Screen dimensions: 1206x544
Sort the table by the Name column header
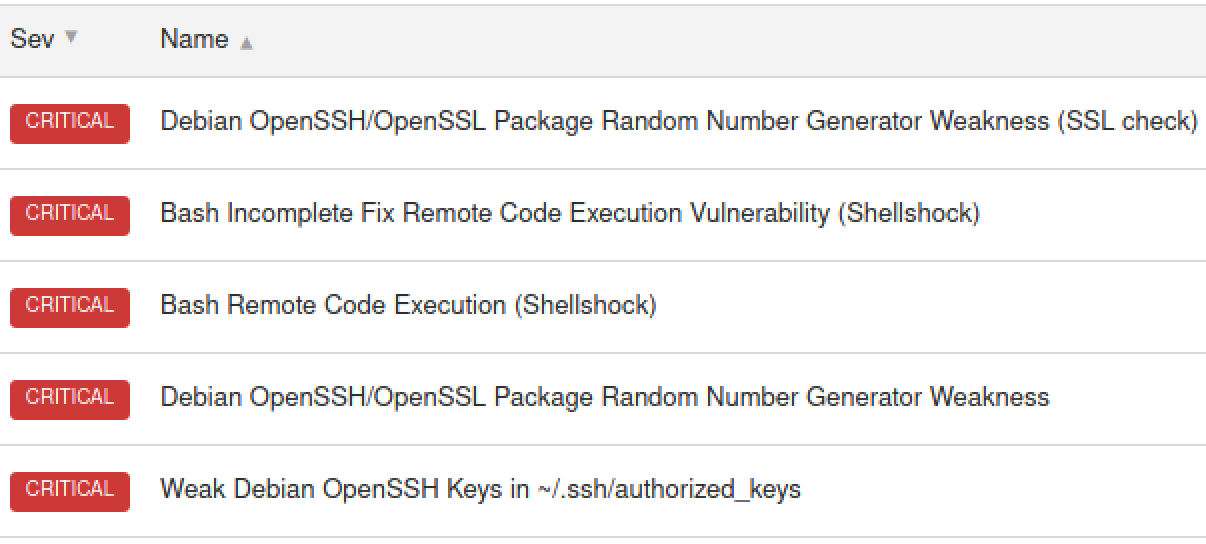click(194, 40)
